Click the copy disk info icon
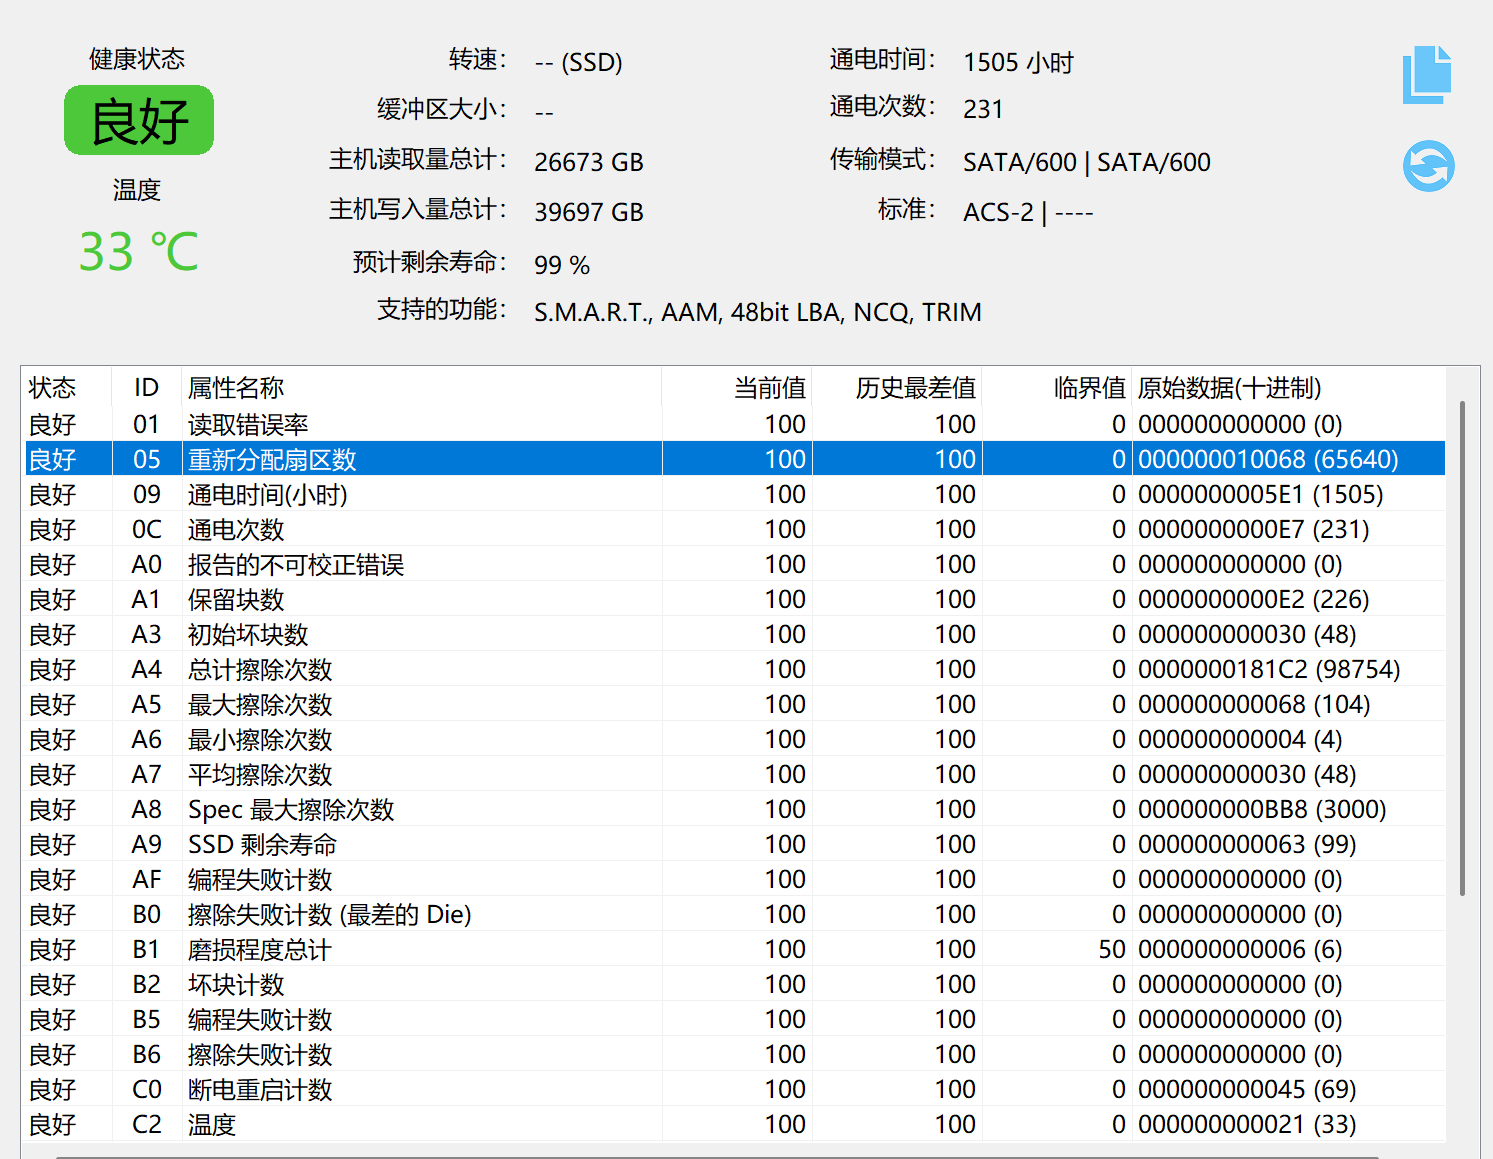 pos(1427,75)
